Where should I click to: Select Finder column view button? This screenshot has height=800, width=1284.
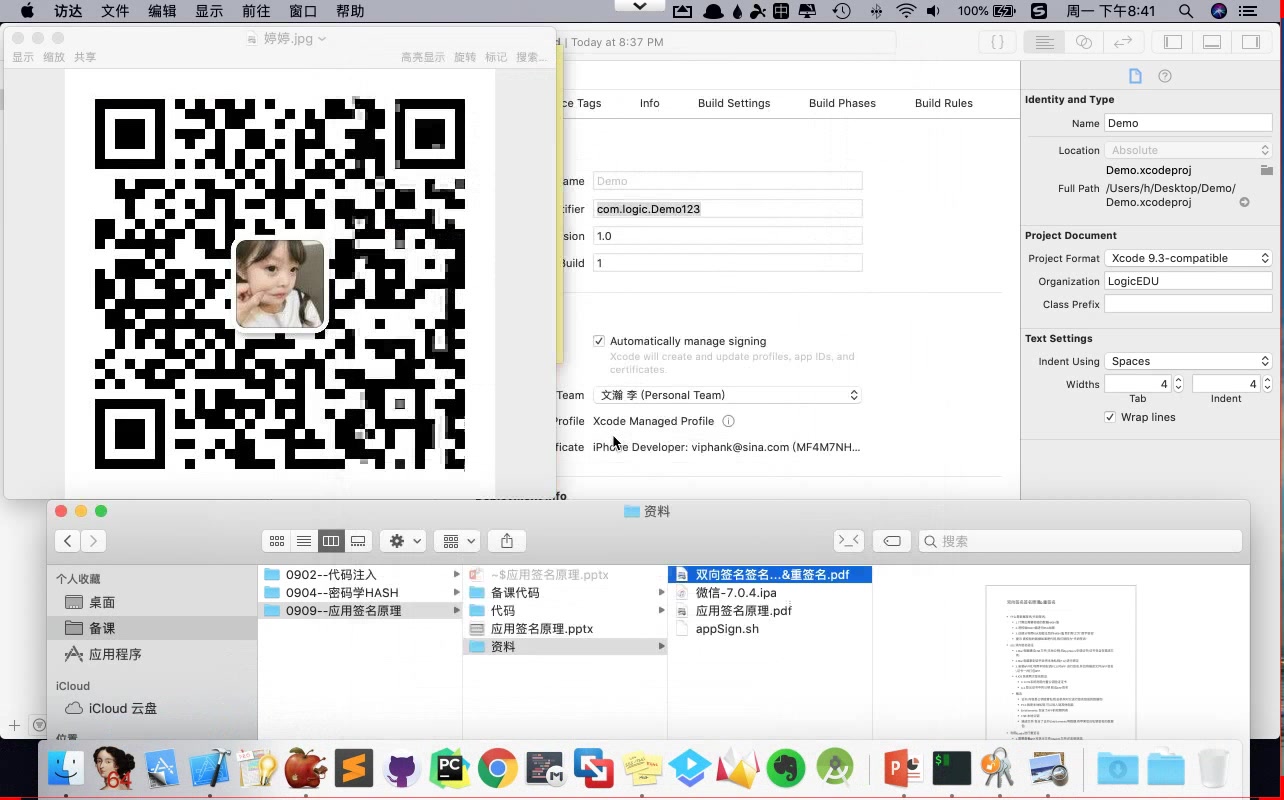tap(331, 541)
